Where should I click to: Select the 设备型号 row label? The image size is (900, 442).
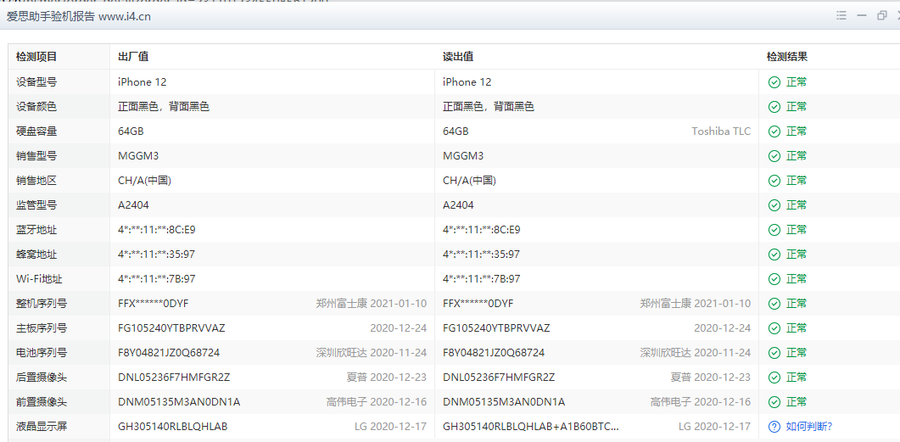coord(36,82)
